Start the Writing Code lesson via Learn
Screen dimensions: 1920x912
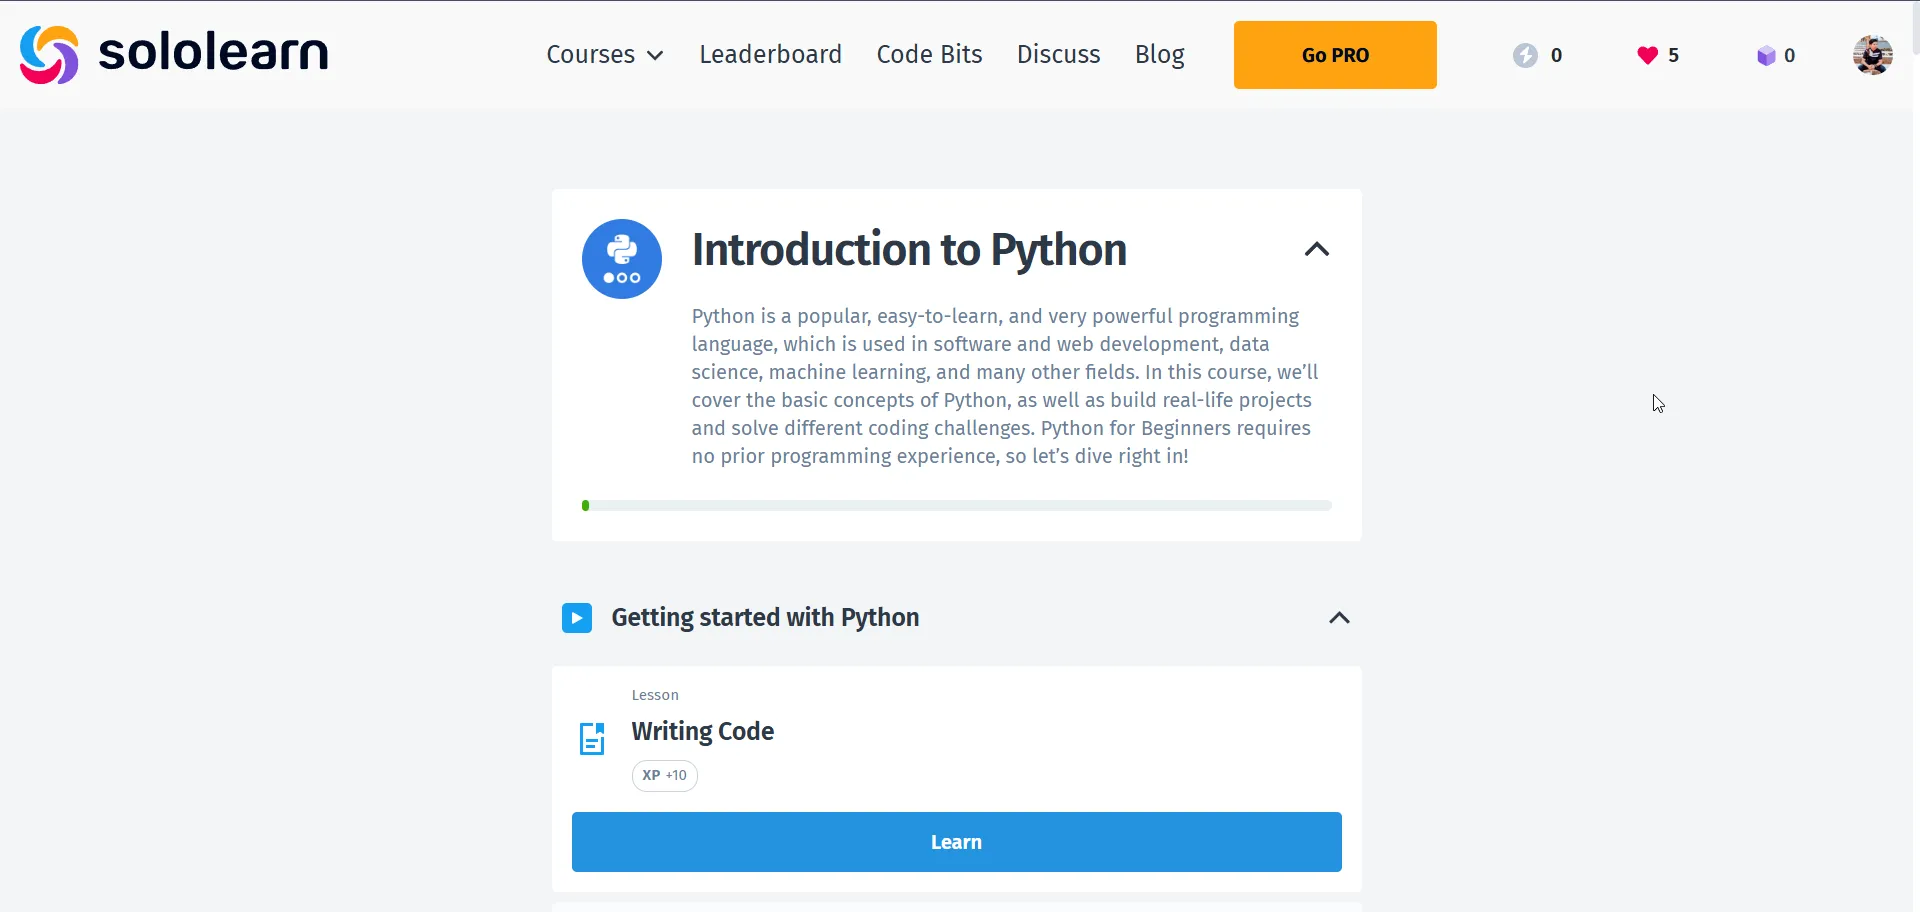click(x=956, y=841)
